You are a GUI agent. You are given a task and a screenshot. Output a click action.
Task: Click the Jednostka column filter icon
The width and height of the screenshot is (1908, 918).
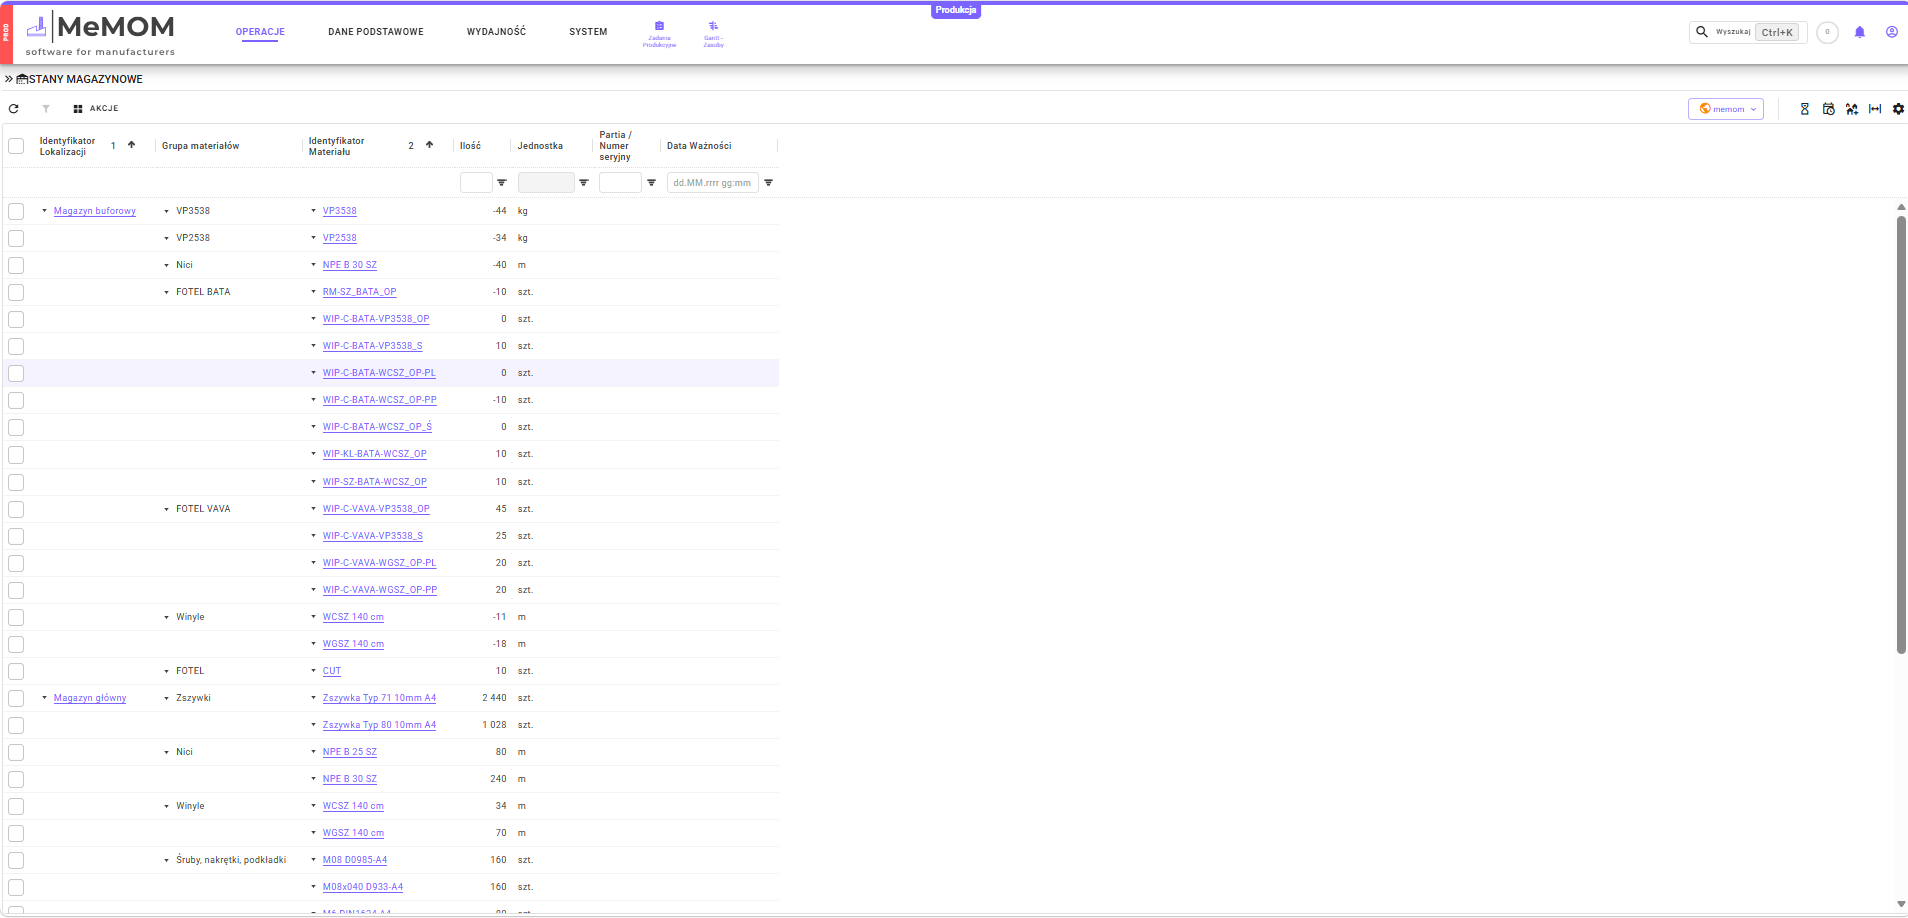click(x=584, y=183)
